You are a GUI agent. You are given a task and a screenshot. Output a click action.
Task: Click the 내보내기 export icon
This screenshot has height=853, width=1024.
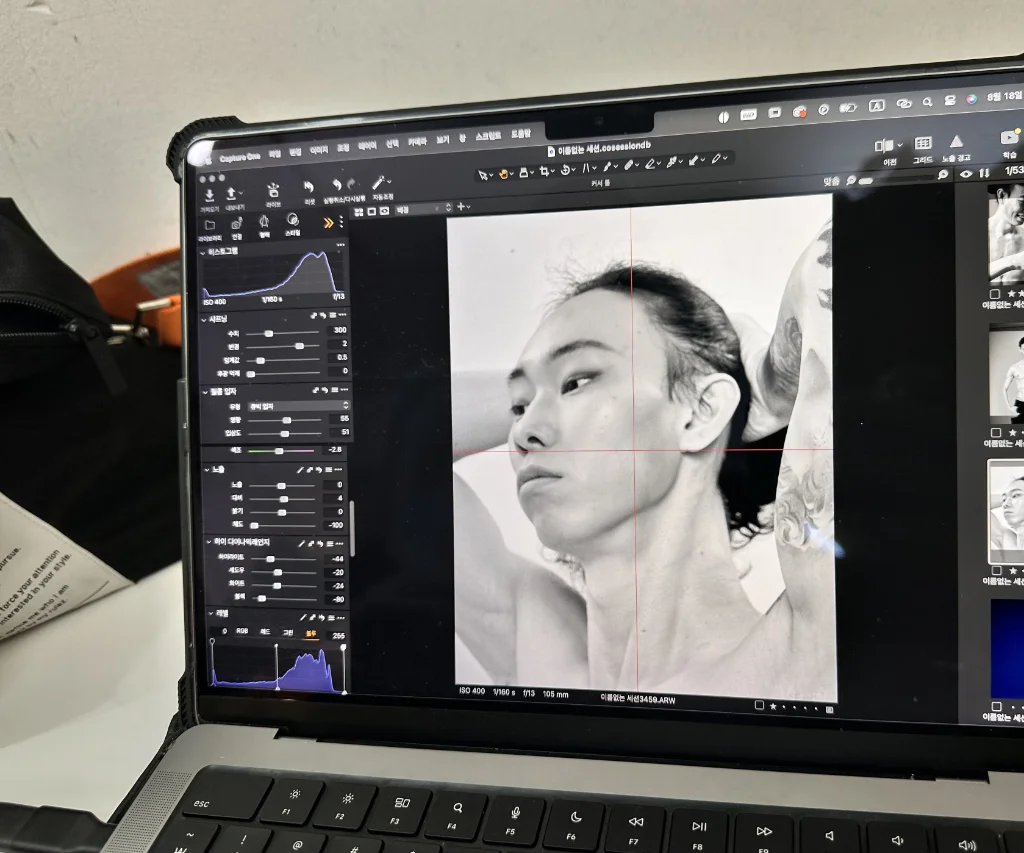(231, 194)
